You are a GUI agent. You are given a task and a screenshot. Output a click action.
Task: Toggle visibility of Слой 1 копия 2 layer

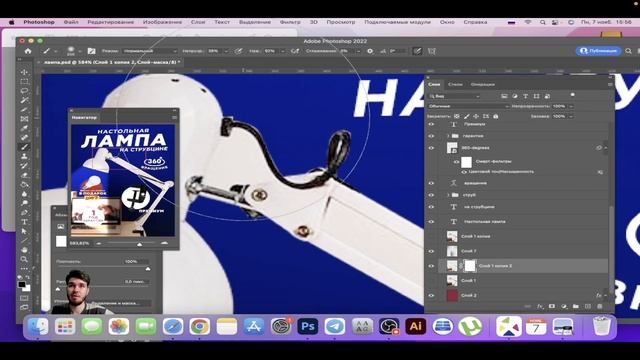click(431, 266)
